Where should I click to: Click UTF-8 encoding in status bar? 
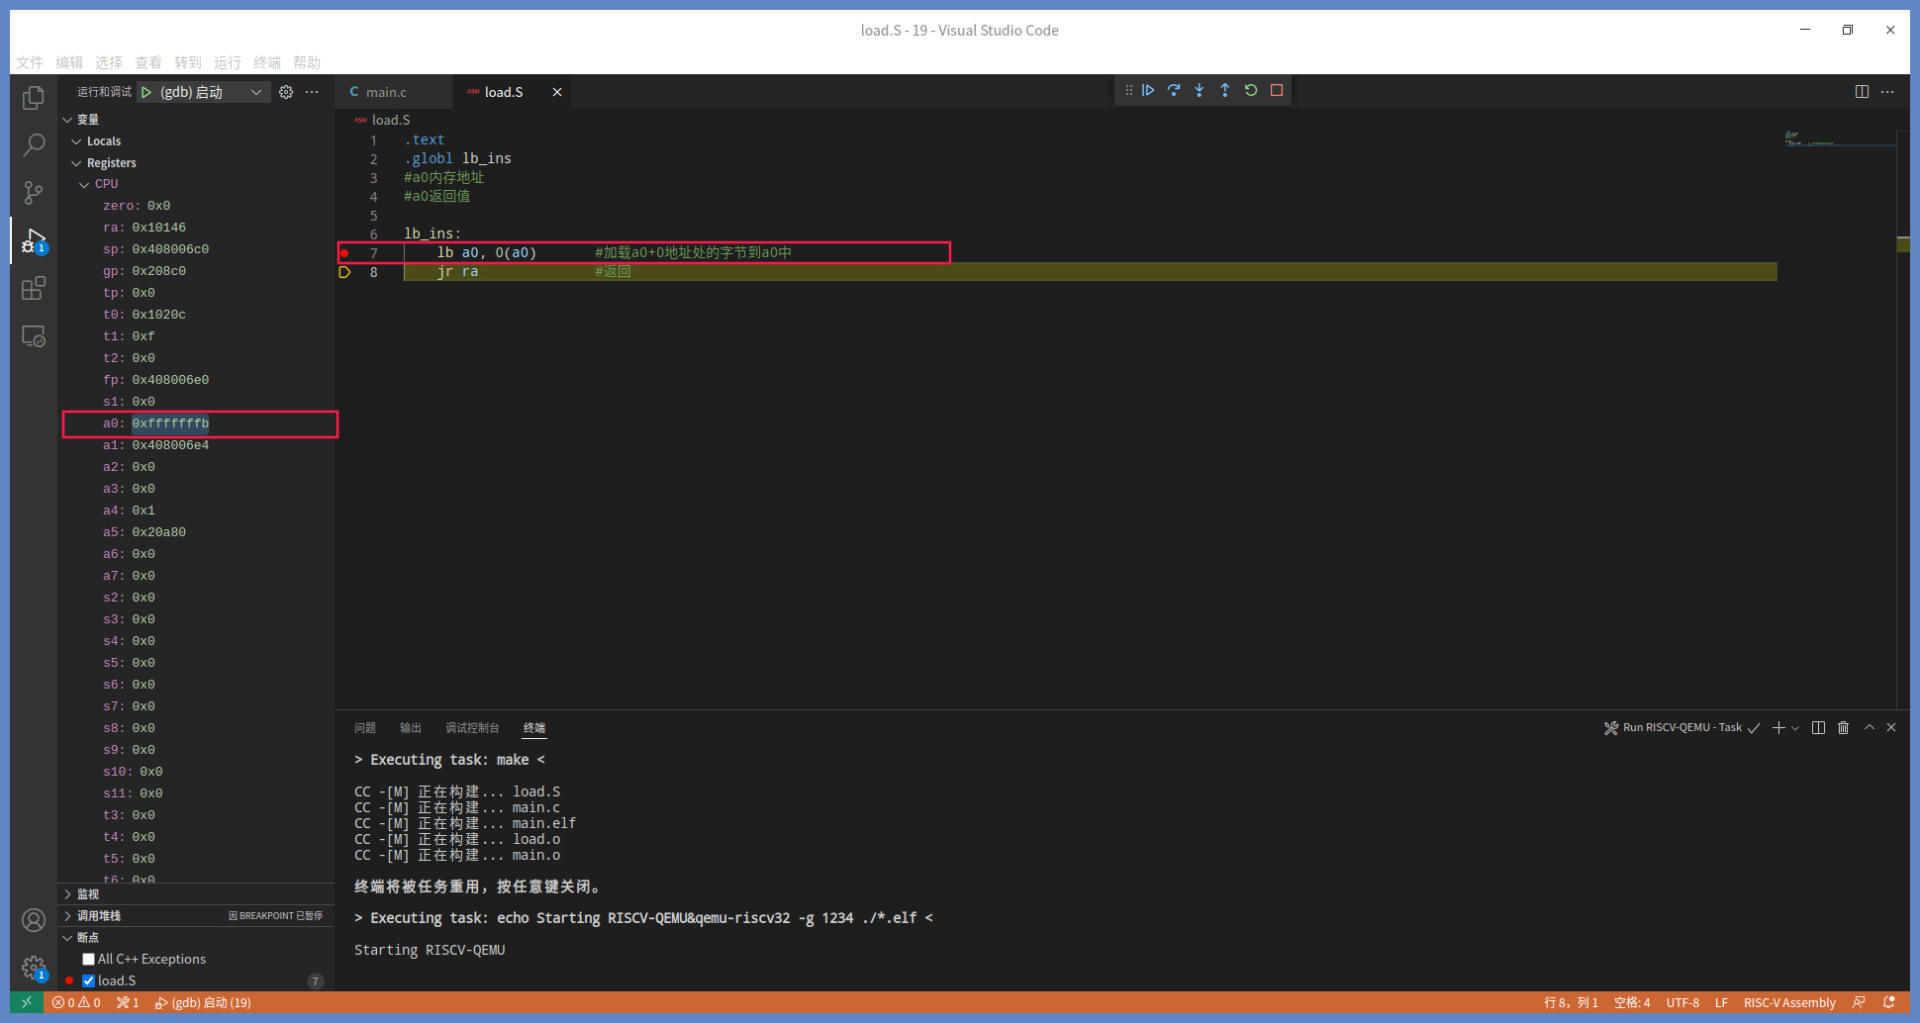tap(1682, 1002)
